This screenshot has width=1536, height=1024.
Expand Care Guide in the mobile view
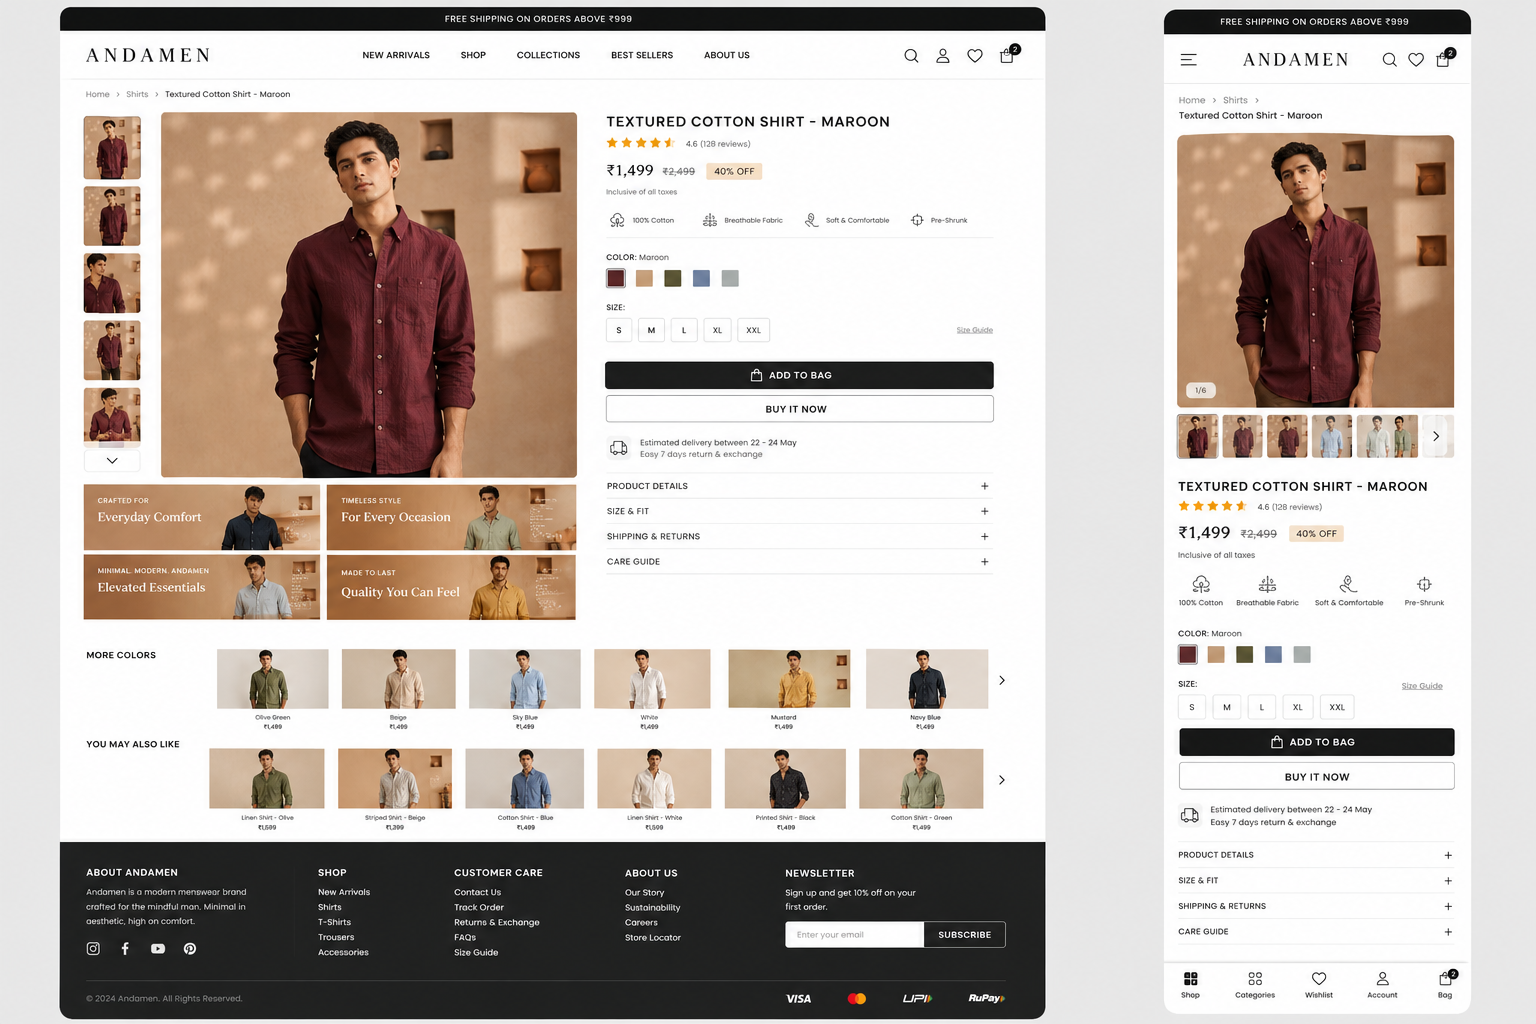(x=1316, y=932)
